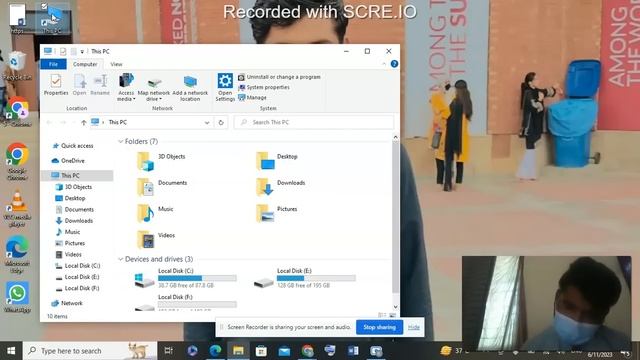Collapse the ribbon with the chevron

pyautogui.click(x=384, y=64)
